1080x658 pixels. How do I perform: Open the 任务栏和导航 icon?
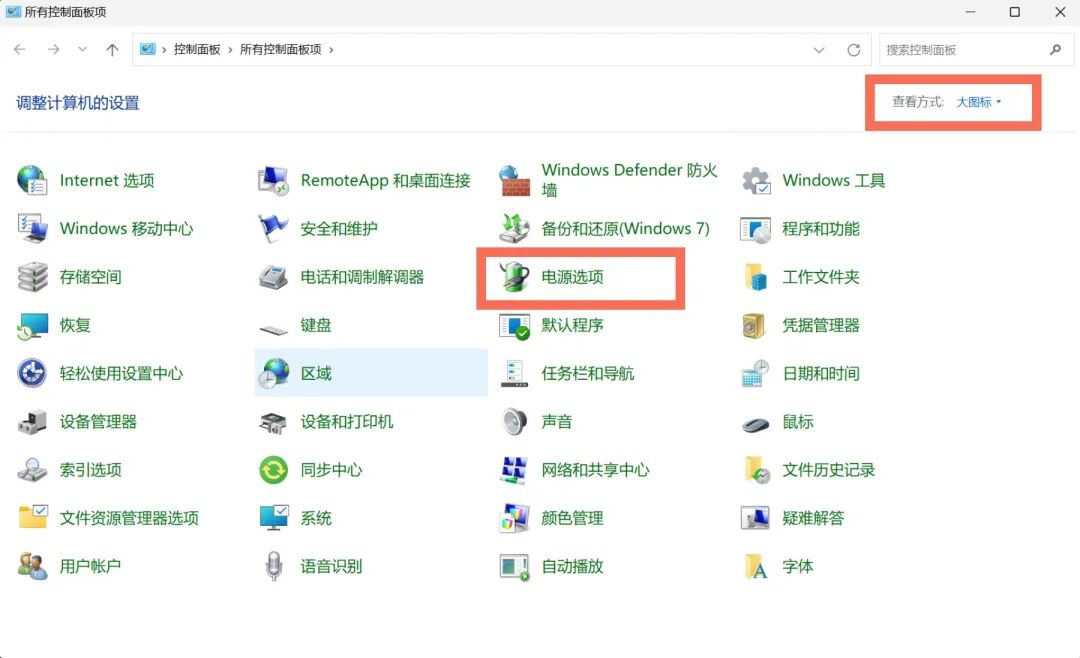point(515,373)
